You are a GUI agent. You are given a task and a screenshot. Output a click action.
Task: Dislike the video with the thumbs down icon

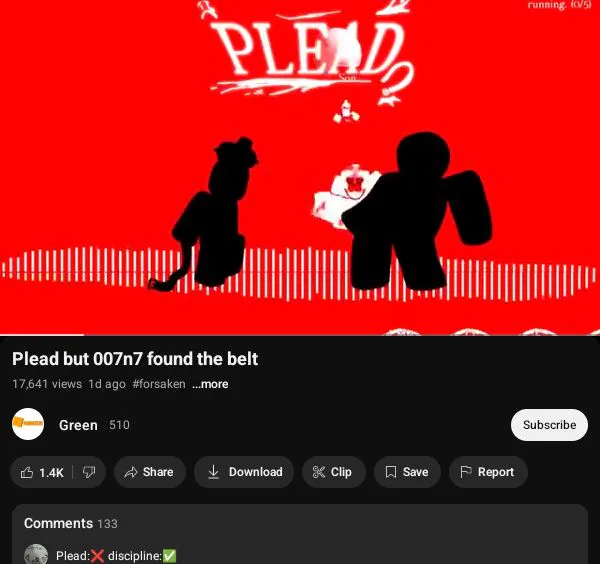coord(89,472)
